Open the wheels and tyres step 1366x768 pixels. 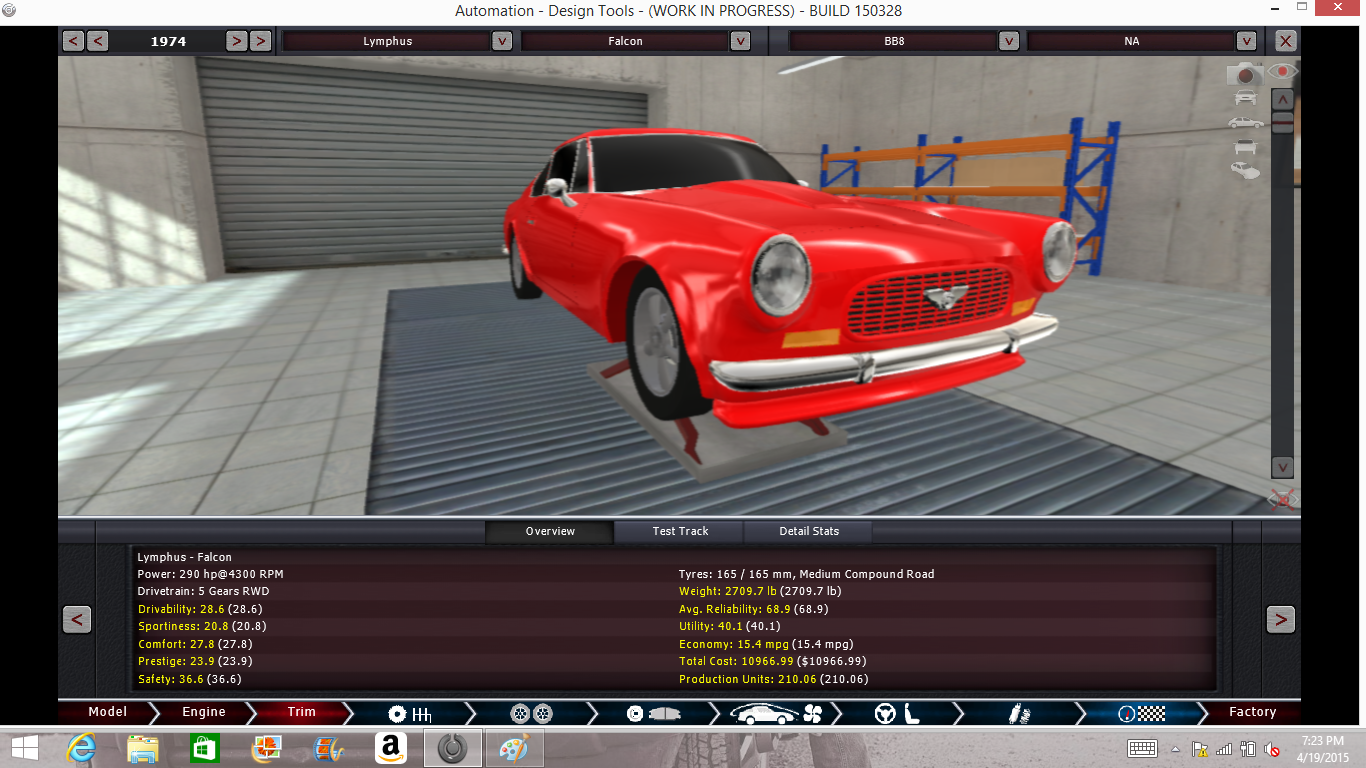coord(531,713)
